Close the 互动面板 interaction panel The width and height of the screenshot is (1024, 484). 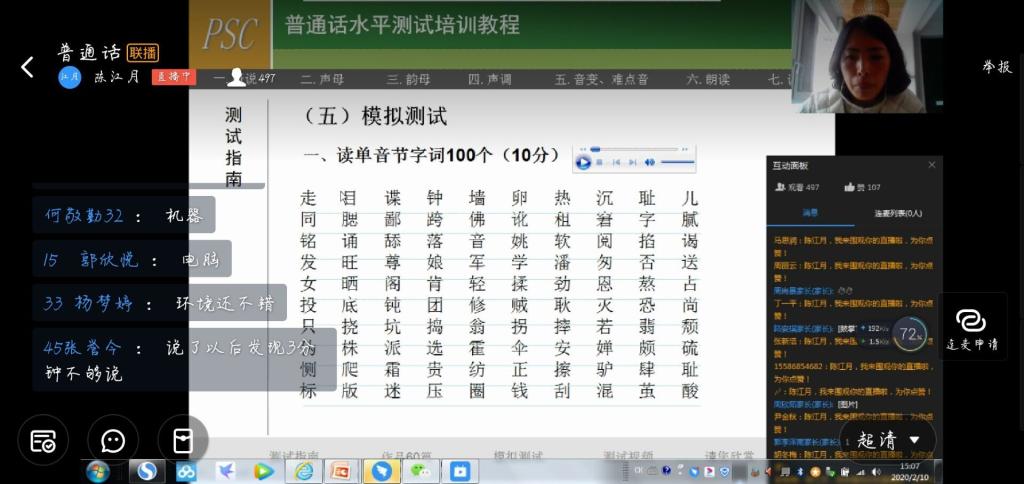coord(931,165)
